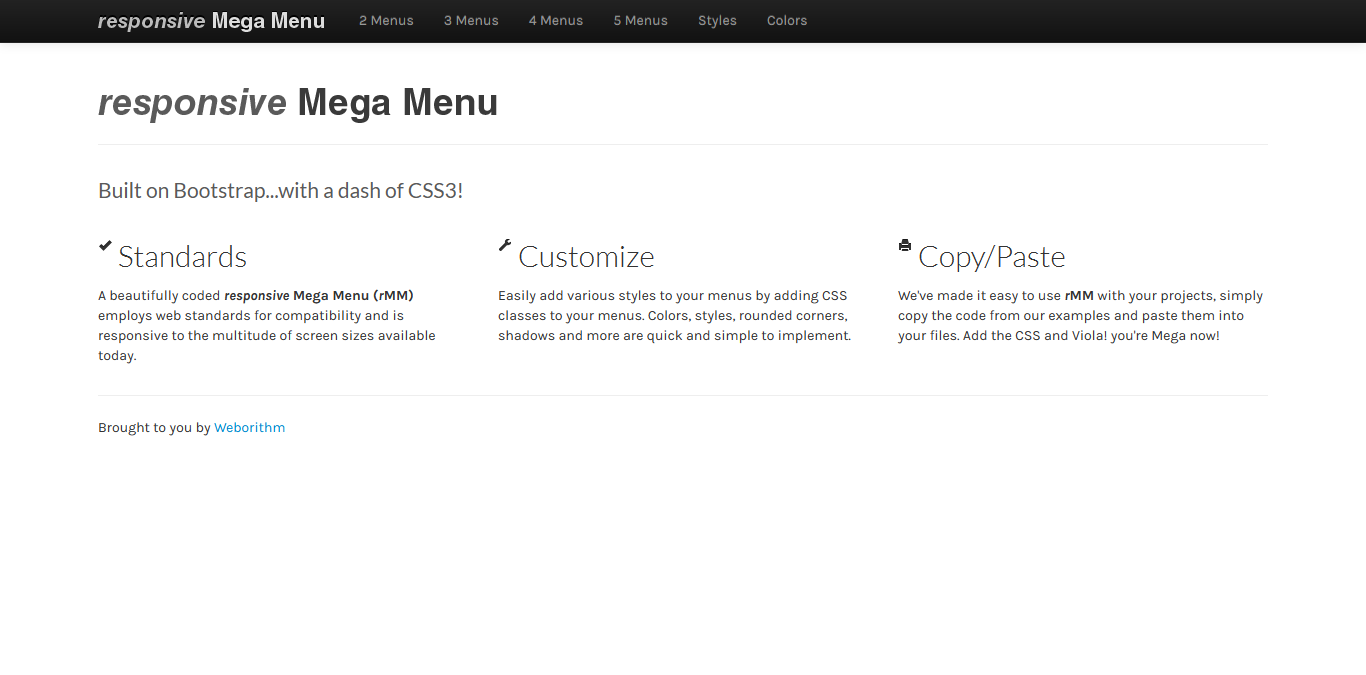This screenshot has width=1366, height=675.
Task: Open the Styles page
Action: tap(717, 20)
